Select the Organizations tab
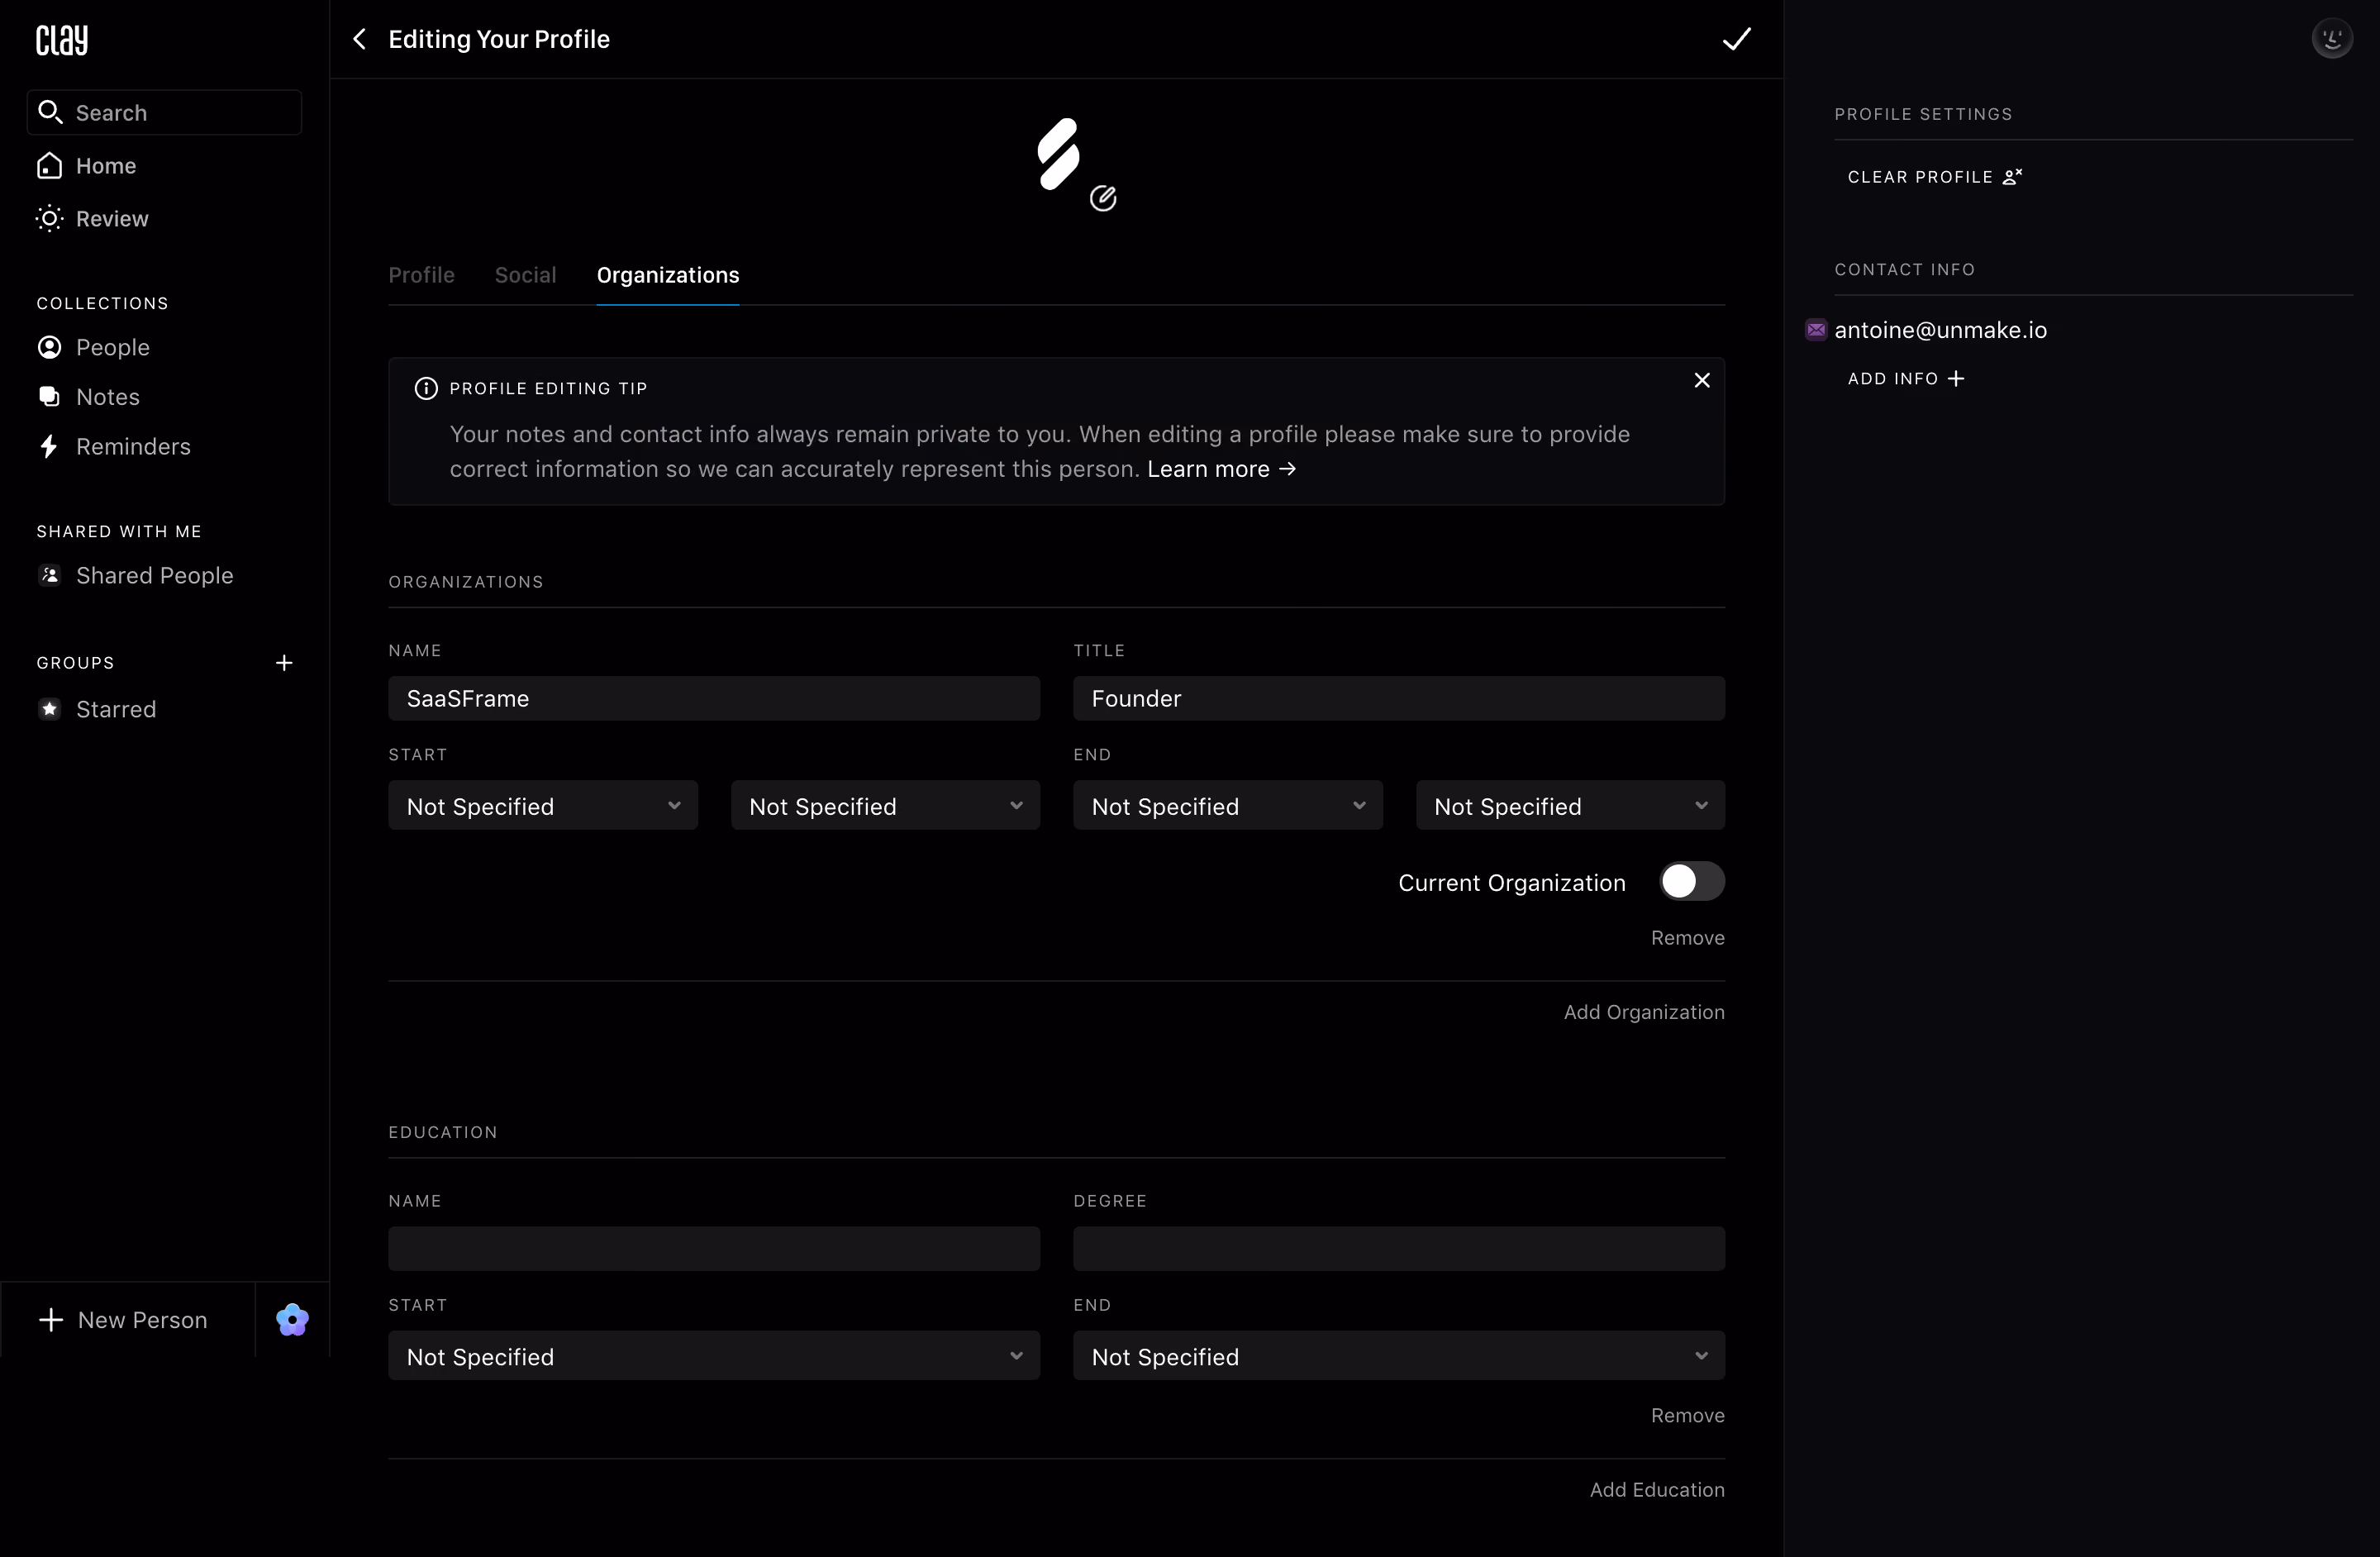This screenshot has width=2380, height=1557. coord(668,275)
